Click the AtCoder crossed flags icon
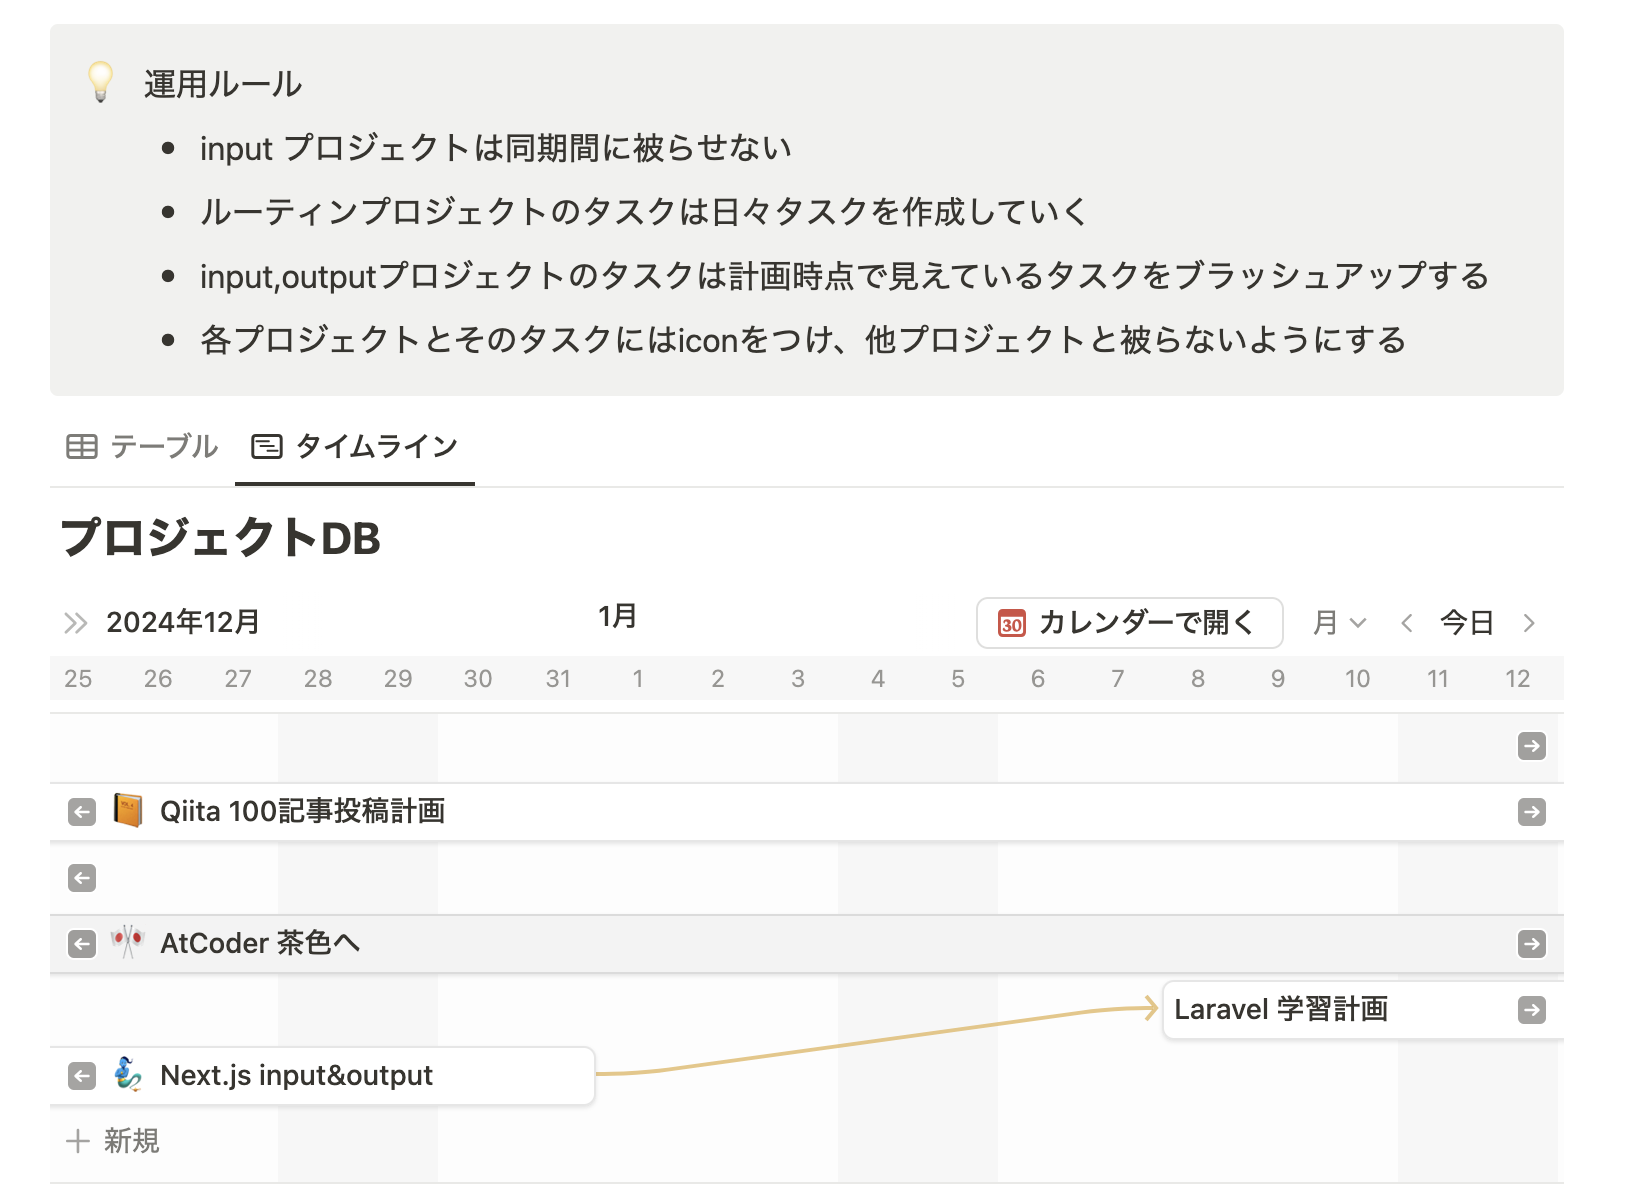The height and width of the screenshot is (1196, 1634). coord(128,942)
